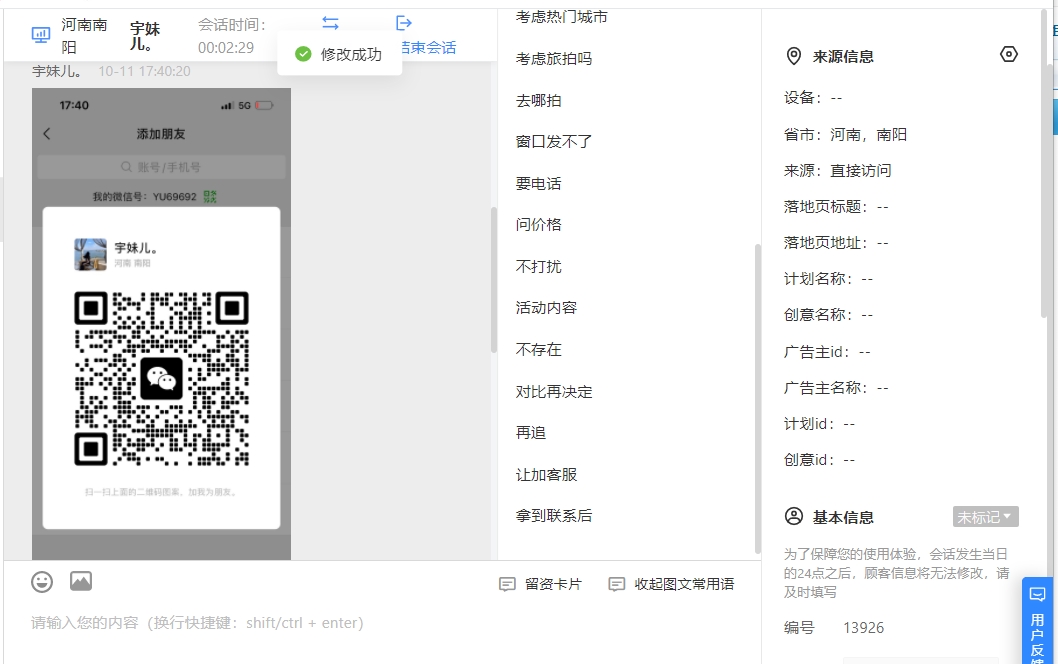
Task: Click the send image icon
Action: coord(81,581)
